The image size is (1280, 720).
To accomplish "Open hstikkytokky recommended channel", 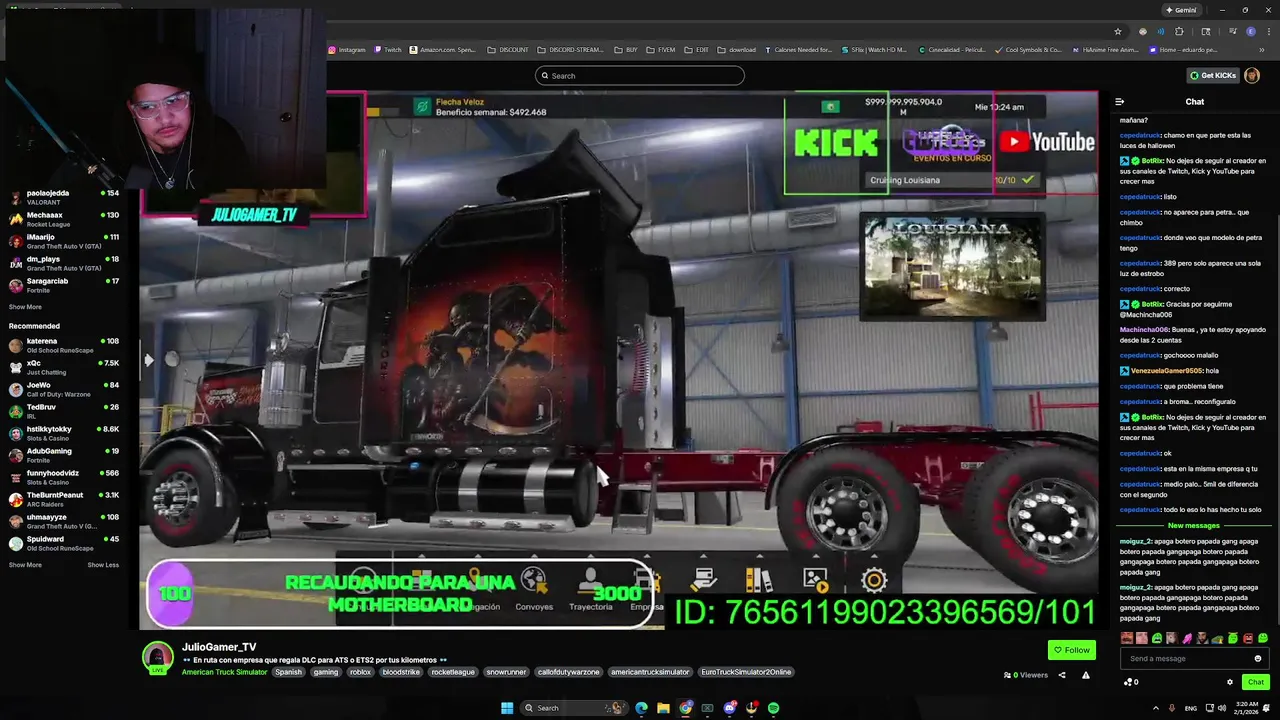I will [x=64, y=433].
